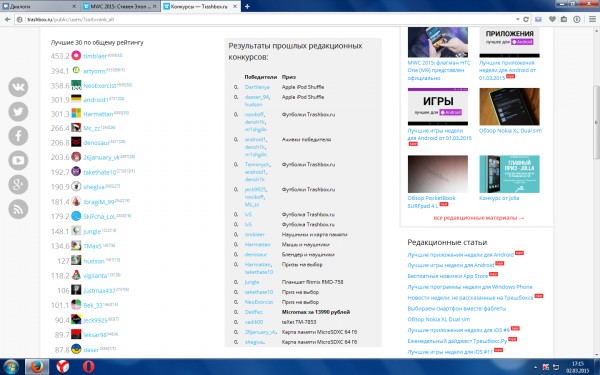Image resolution: width=600 pixels, height=375 pixels.
Task: Share via the Twitter sidebar icon
Action: click(x=18, y=111)
